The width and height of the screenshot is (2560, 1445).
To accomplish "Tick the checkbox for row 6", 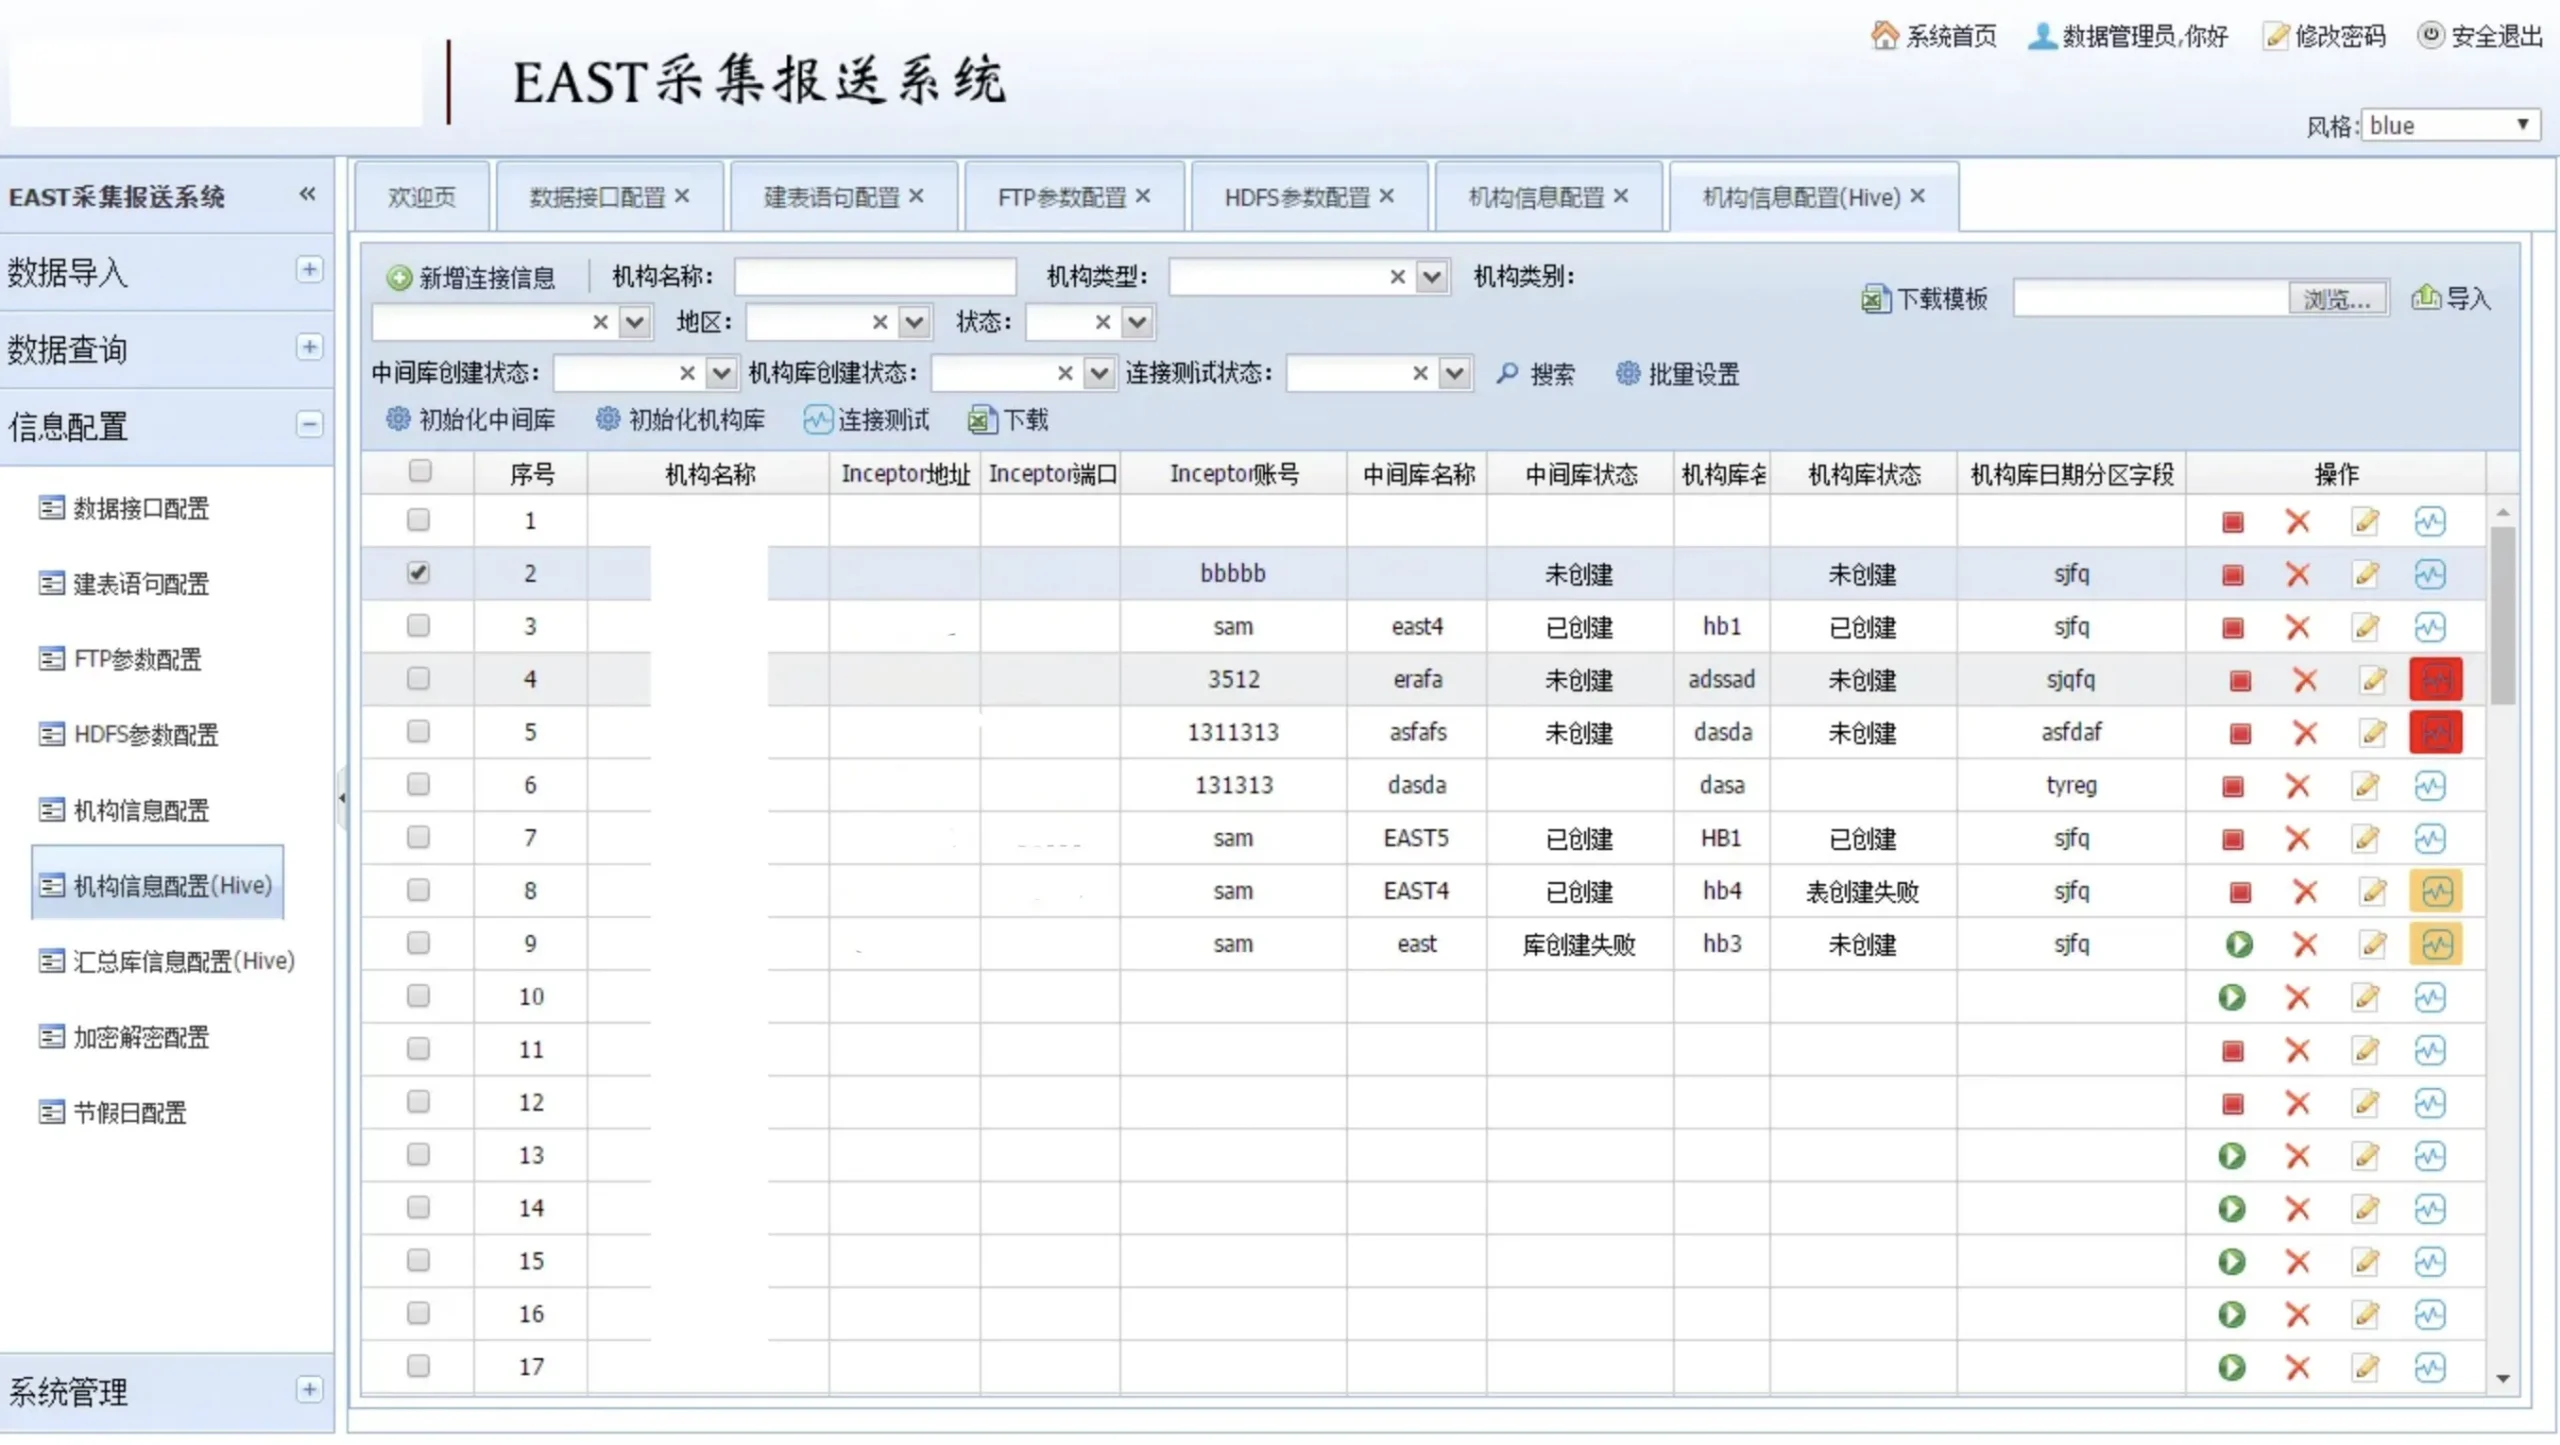I will coord(418,784).
